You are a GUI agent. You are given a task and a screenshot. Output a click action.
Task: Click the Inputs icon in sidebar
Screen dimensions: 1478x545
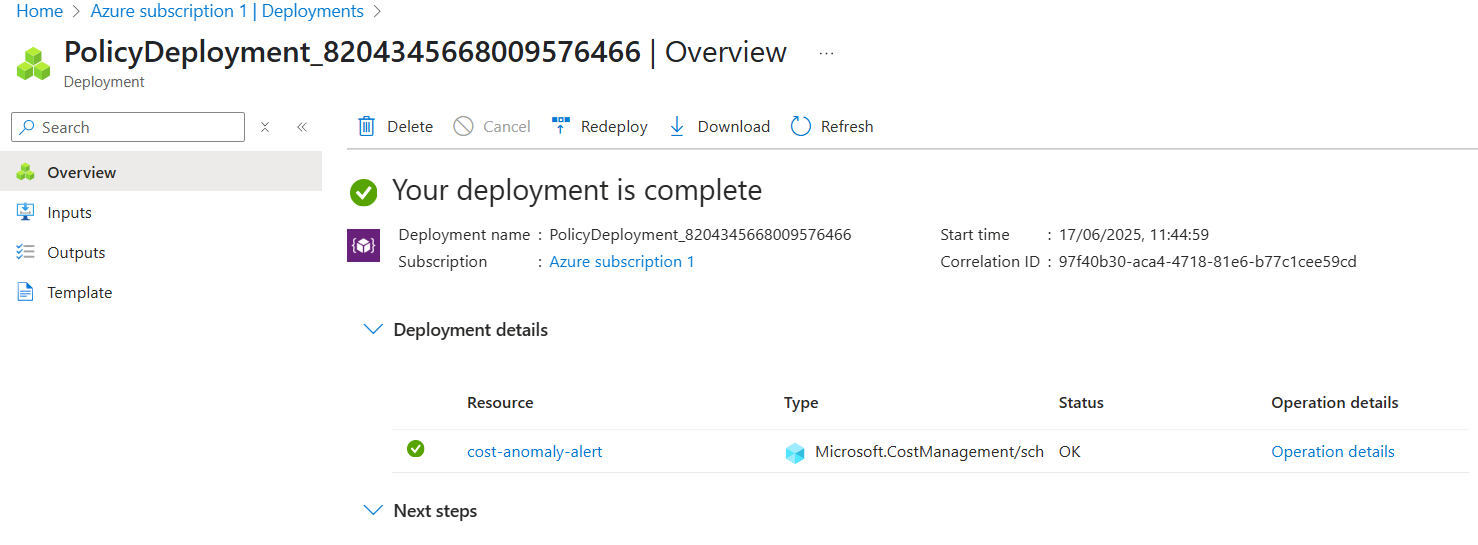[26, 212]
